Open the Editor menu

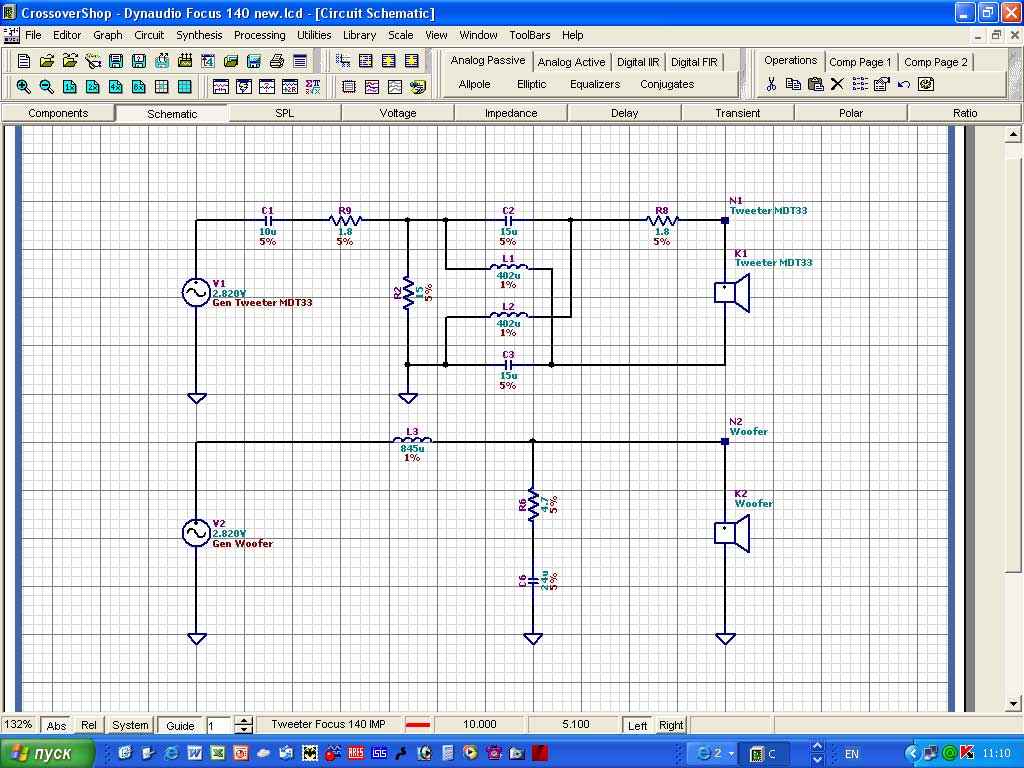point(67,35)
